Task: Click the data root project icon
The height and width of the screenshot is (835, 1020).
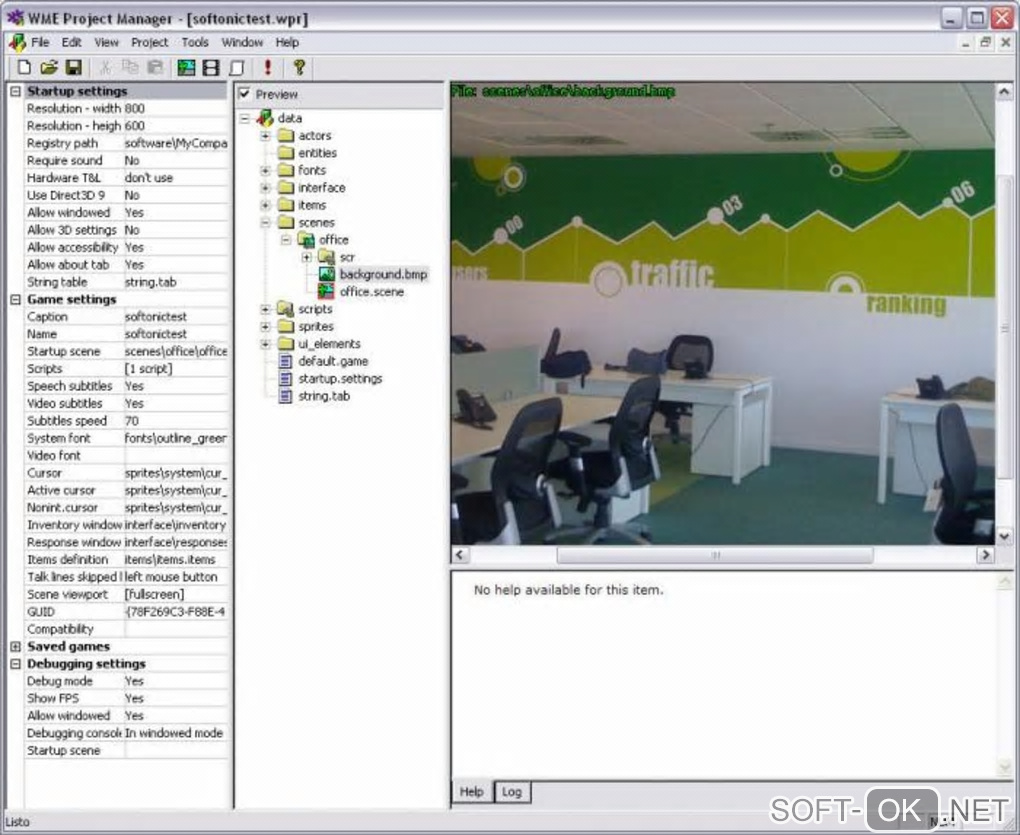Action: coord(265,118)
